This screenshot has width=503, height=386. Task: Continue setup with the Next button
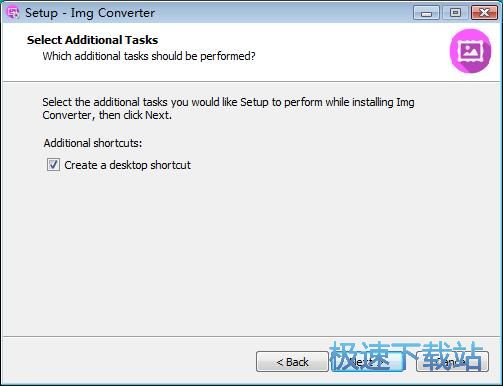[x=367, y=362]
